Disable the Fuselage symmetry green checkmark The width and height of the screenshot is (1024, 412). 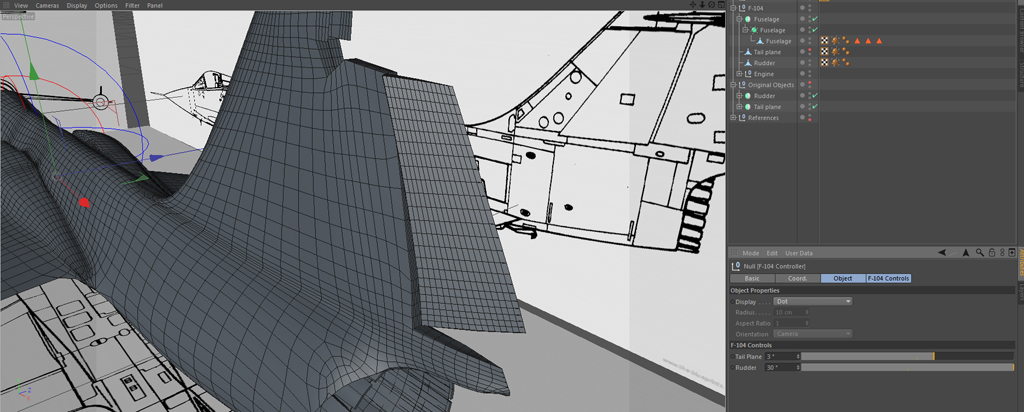[815, 30]
